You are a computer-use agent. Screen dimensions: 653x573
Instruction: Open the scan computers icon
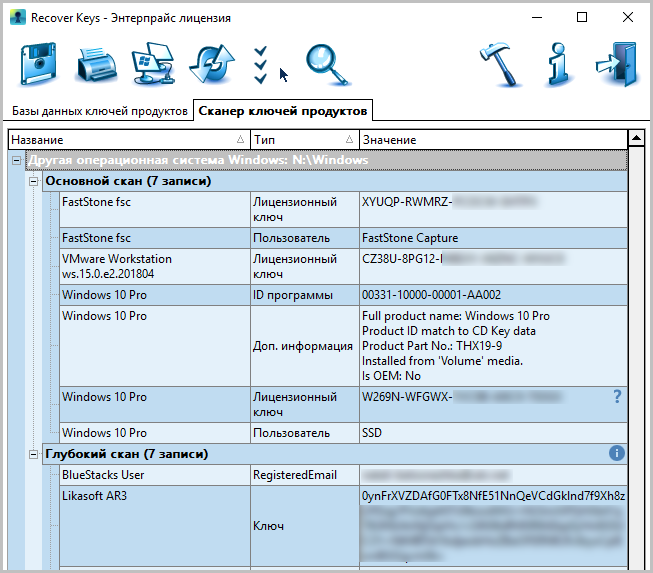coord(153,64)
